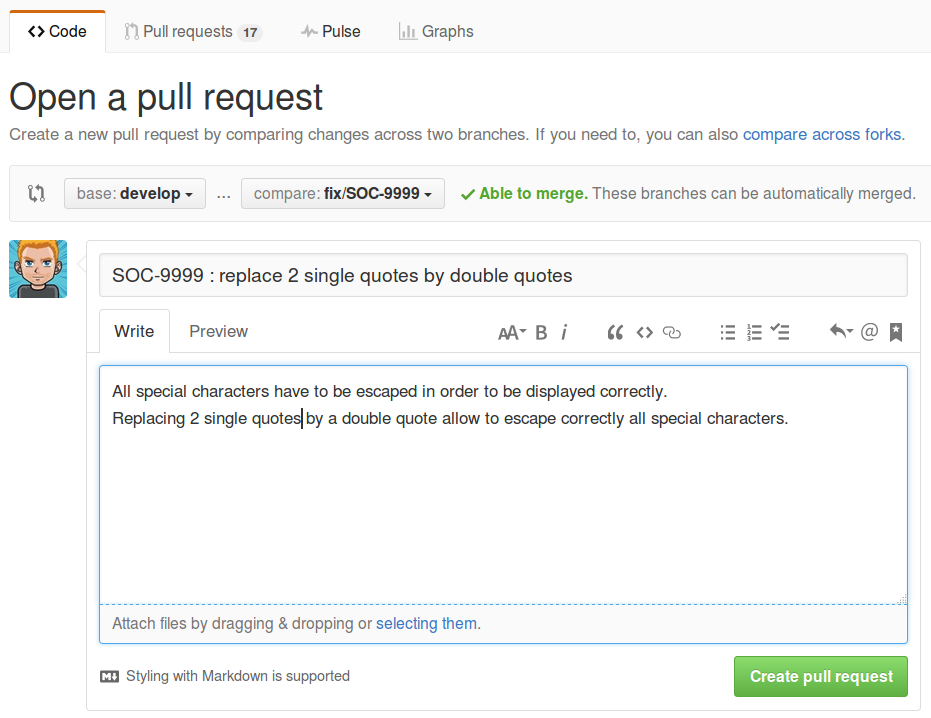Click the Create pull request button
Screen dimensions: 931x718
click(820, 676)
